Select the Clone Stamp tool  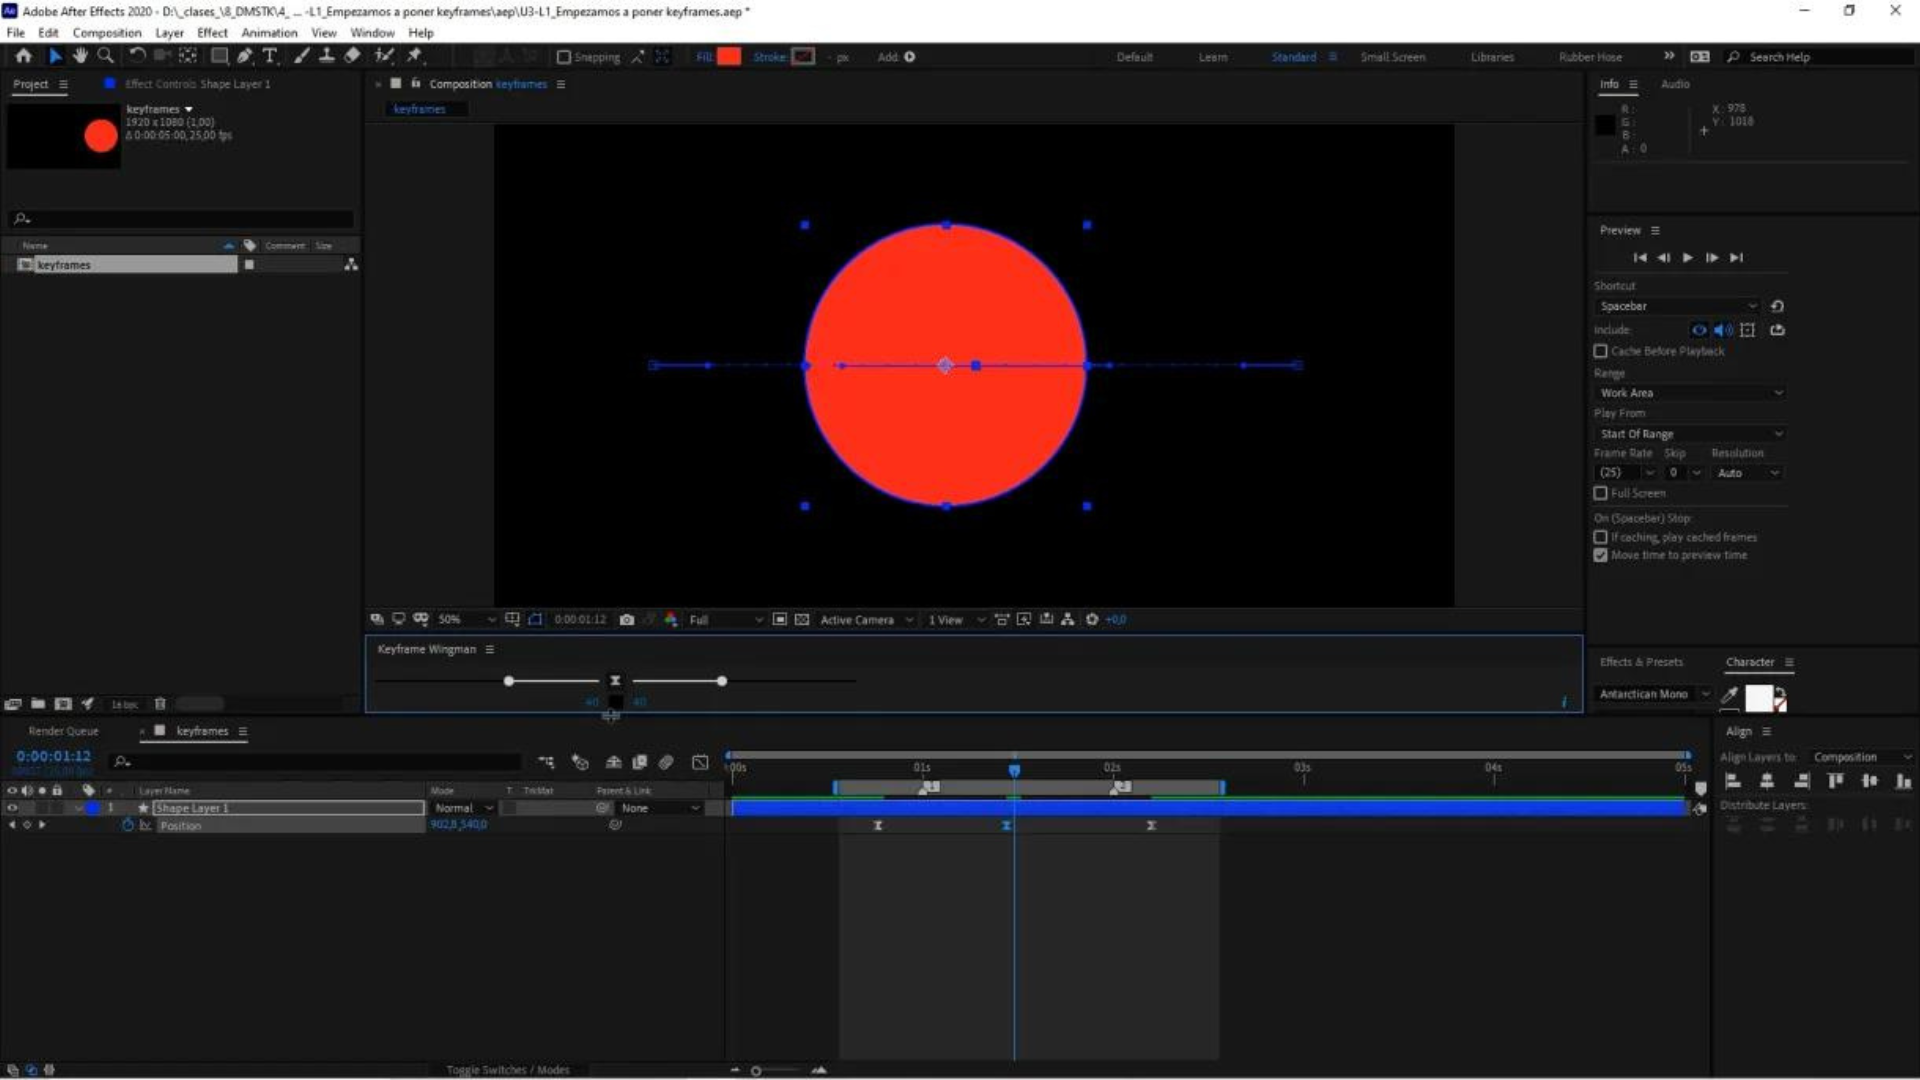point(326,56)
